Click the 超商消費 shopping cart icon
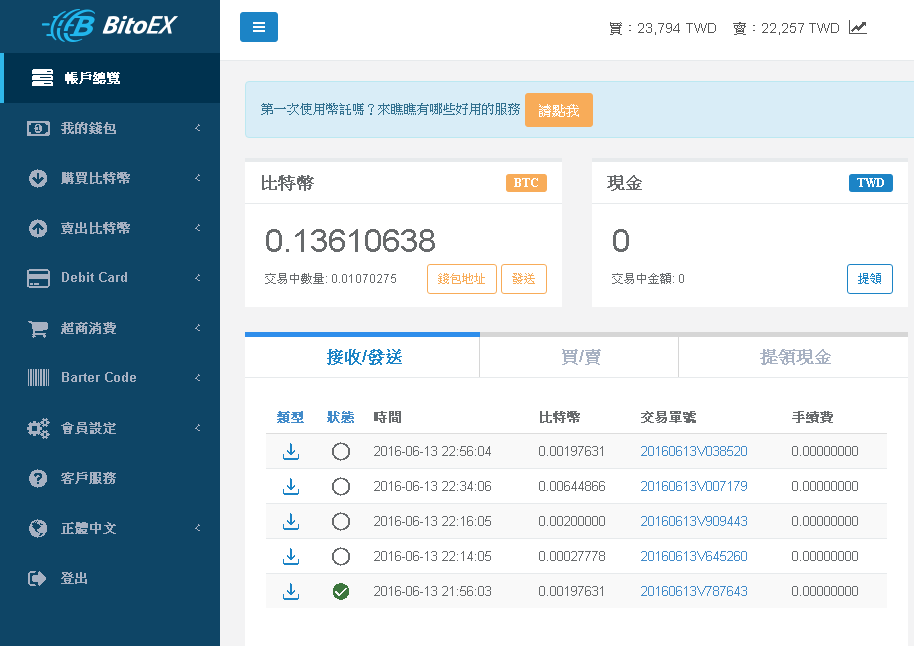 [38, 328]
